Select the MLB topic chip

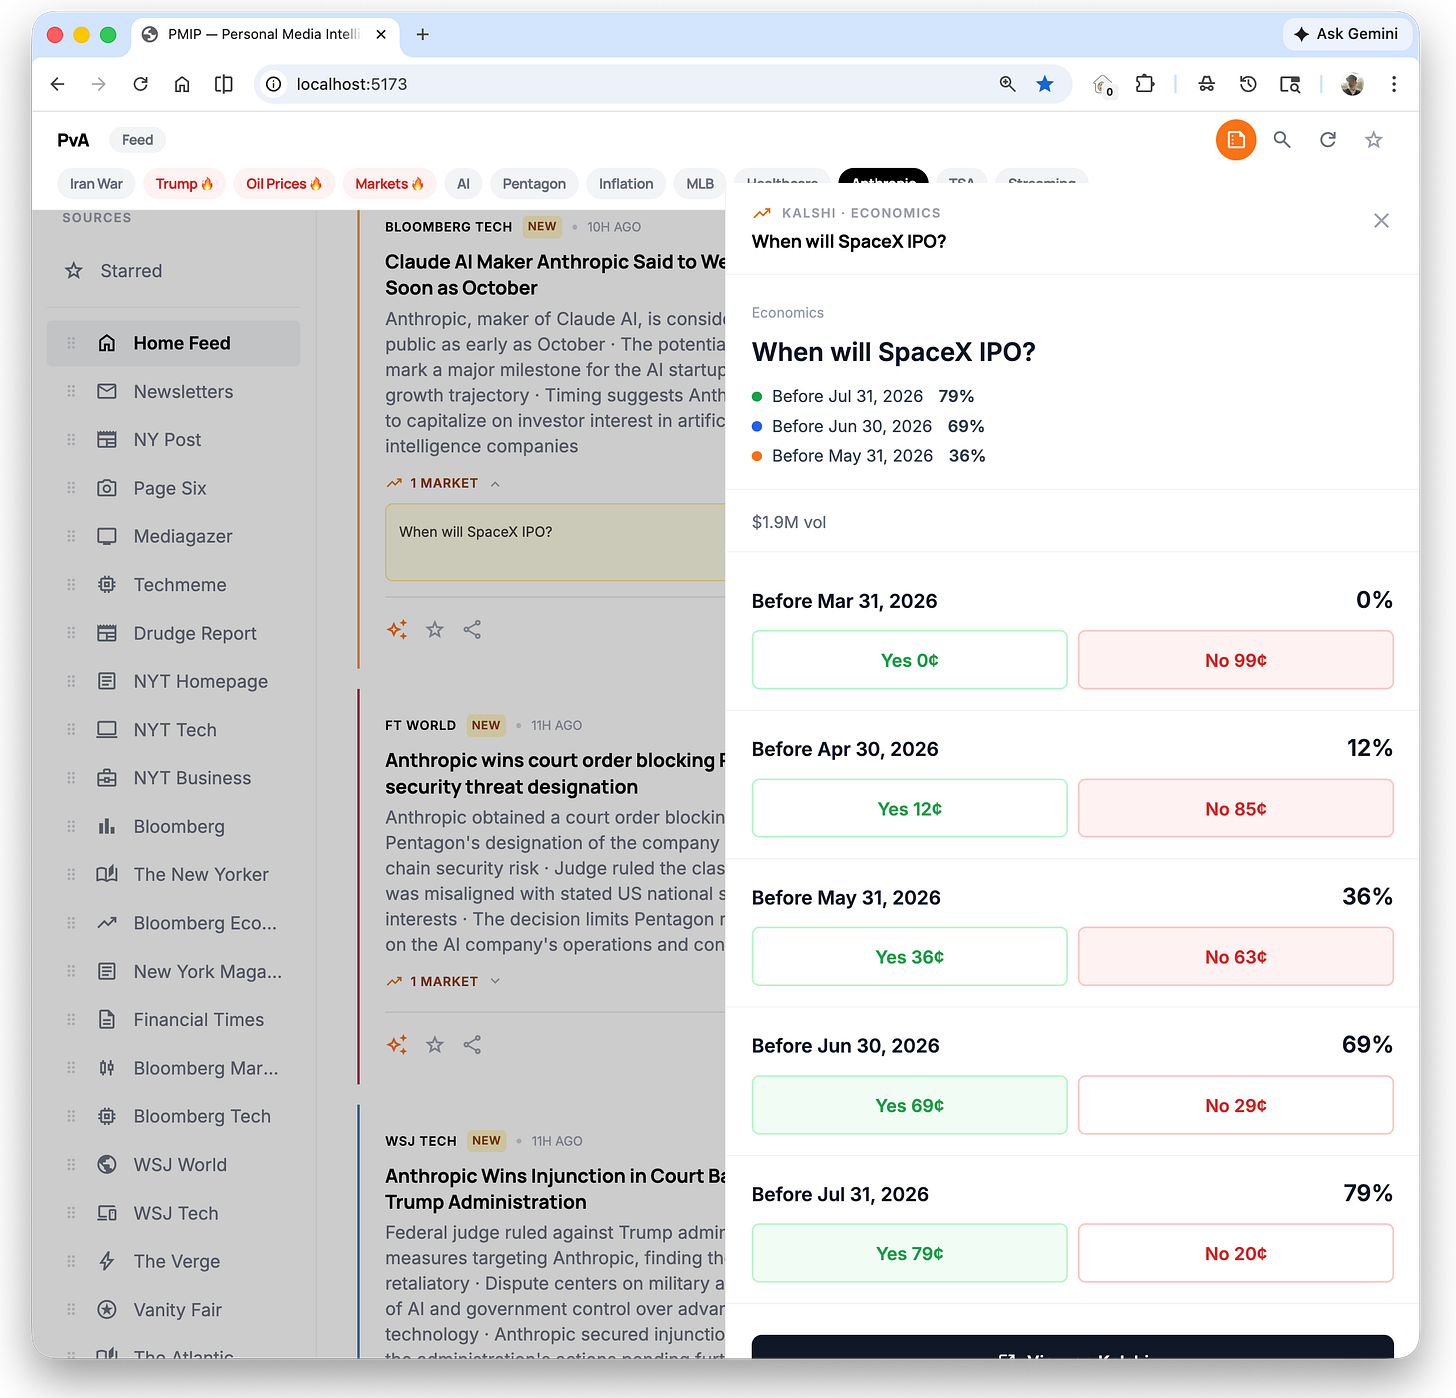click(700, 184)
